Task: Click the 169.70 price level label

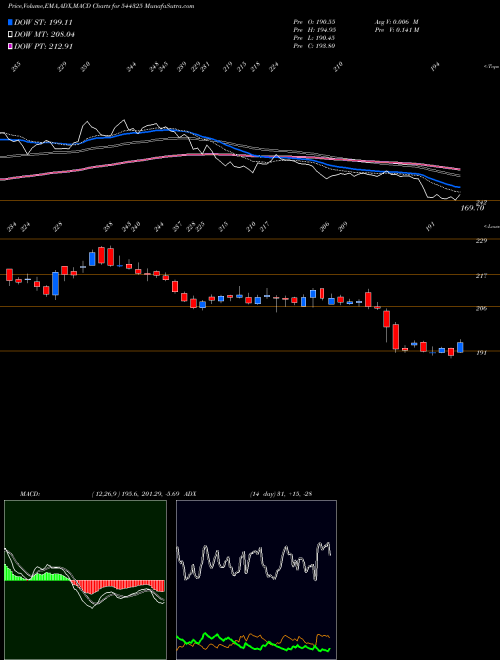Action: [473, 208]
